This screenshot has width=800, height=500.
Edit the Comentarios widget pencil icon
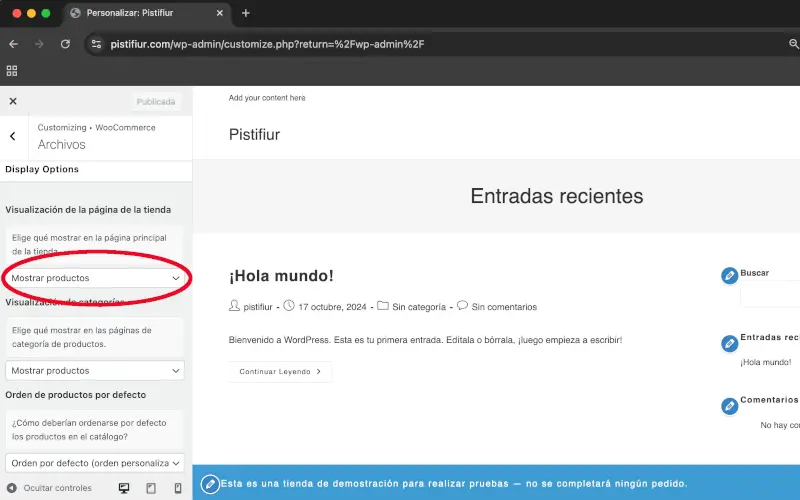[729, 406]
